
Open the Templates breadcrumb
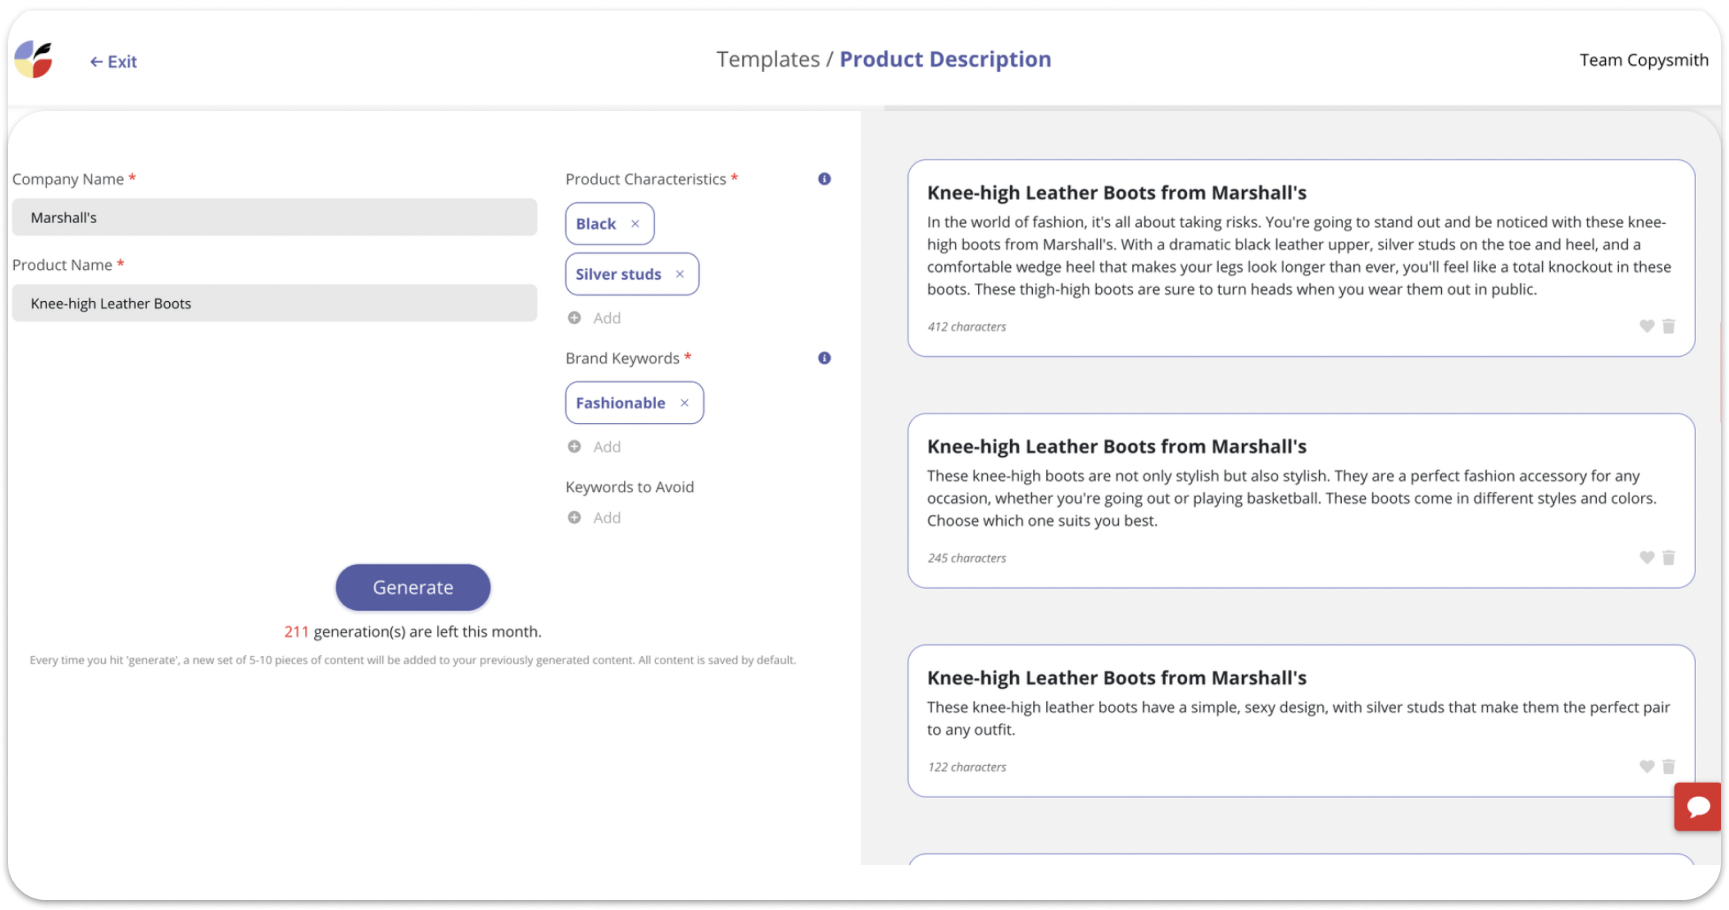point(767,60)
